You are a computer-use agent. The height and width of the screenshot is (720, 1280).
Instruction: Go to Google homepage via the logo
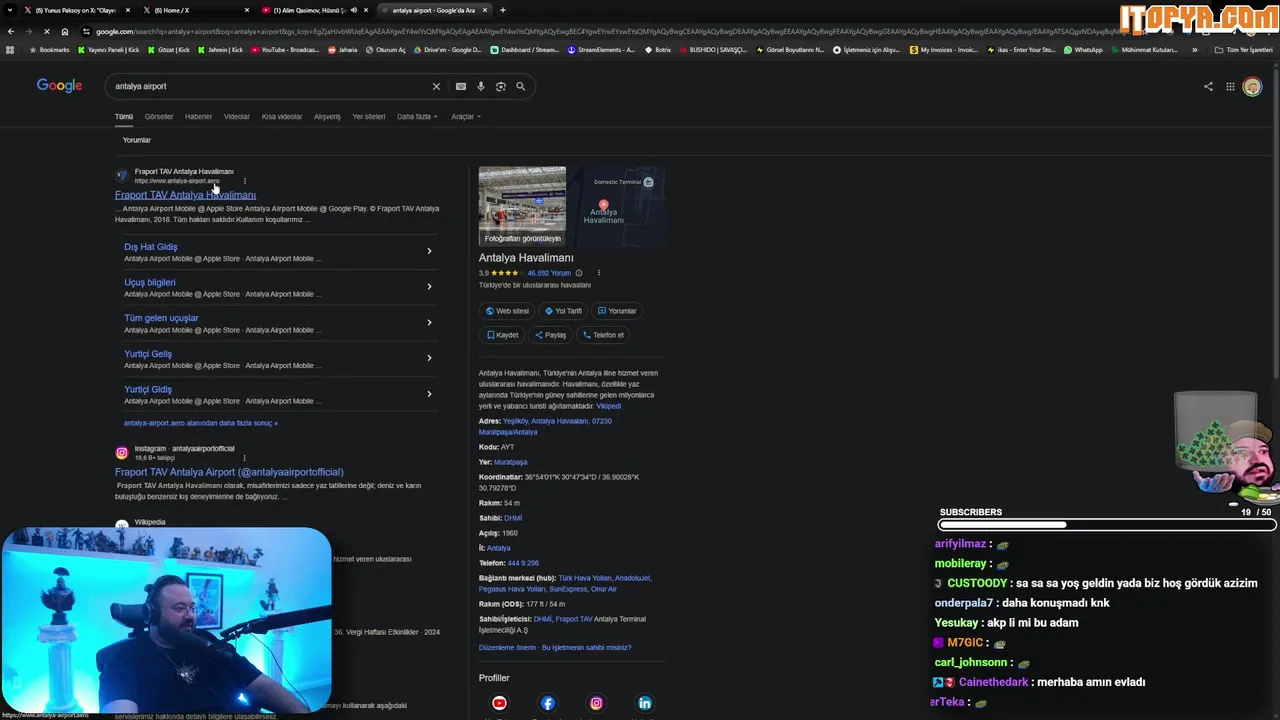tap(59, 86)
